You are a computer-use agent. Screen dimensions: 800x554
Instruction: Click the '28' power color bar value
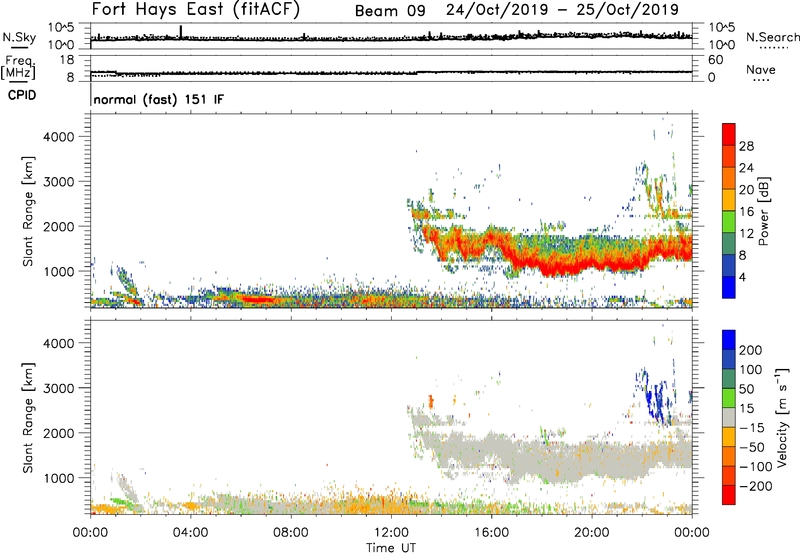(746, 146)
